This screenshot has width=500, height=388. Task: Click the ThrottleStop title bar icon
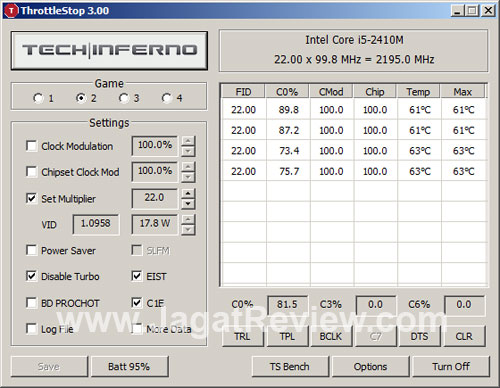pyautogui.click(x=11, y=11)
